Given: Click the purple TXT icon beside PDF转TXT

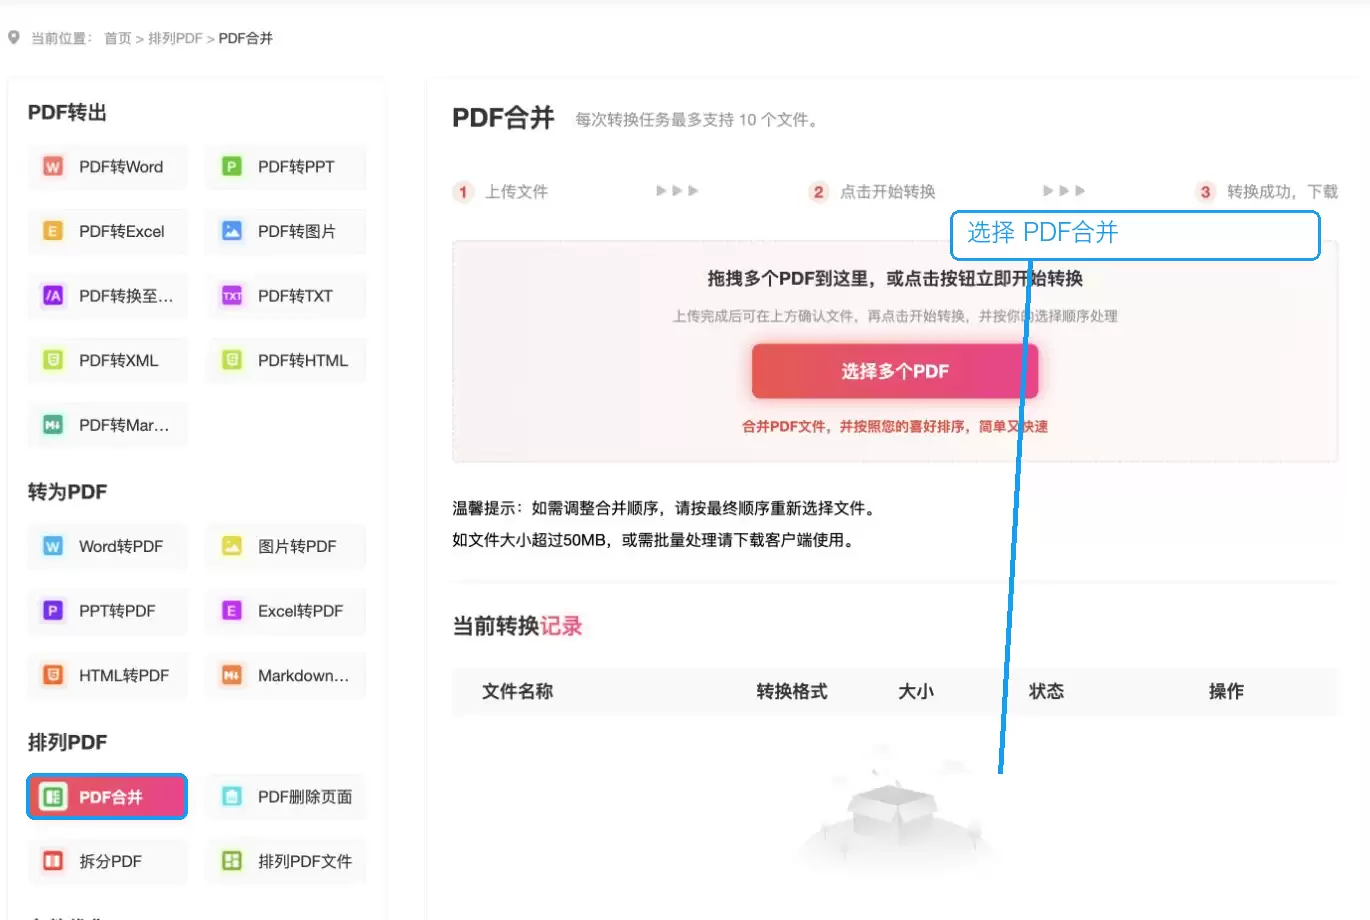Looking at the screenshot, I should coord(232,296).
